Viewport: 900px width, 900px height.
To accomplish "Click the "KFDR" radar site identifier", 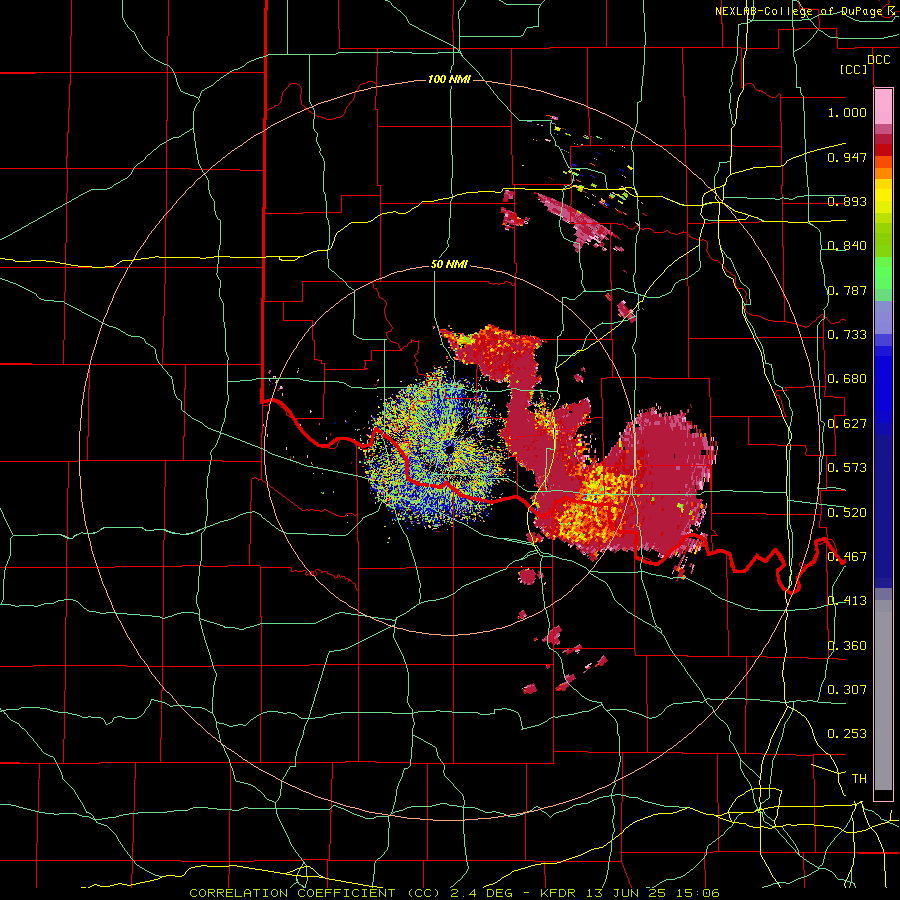I will [x=560, y=893].
